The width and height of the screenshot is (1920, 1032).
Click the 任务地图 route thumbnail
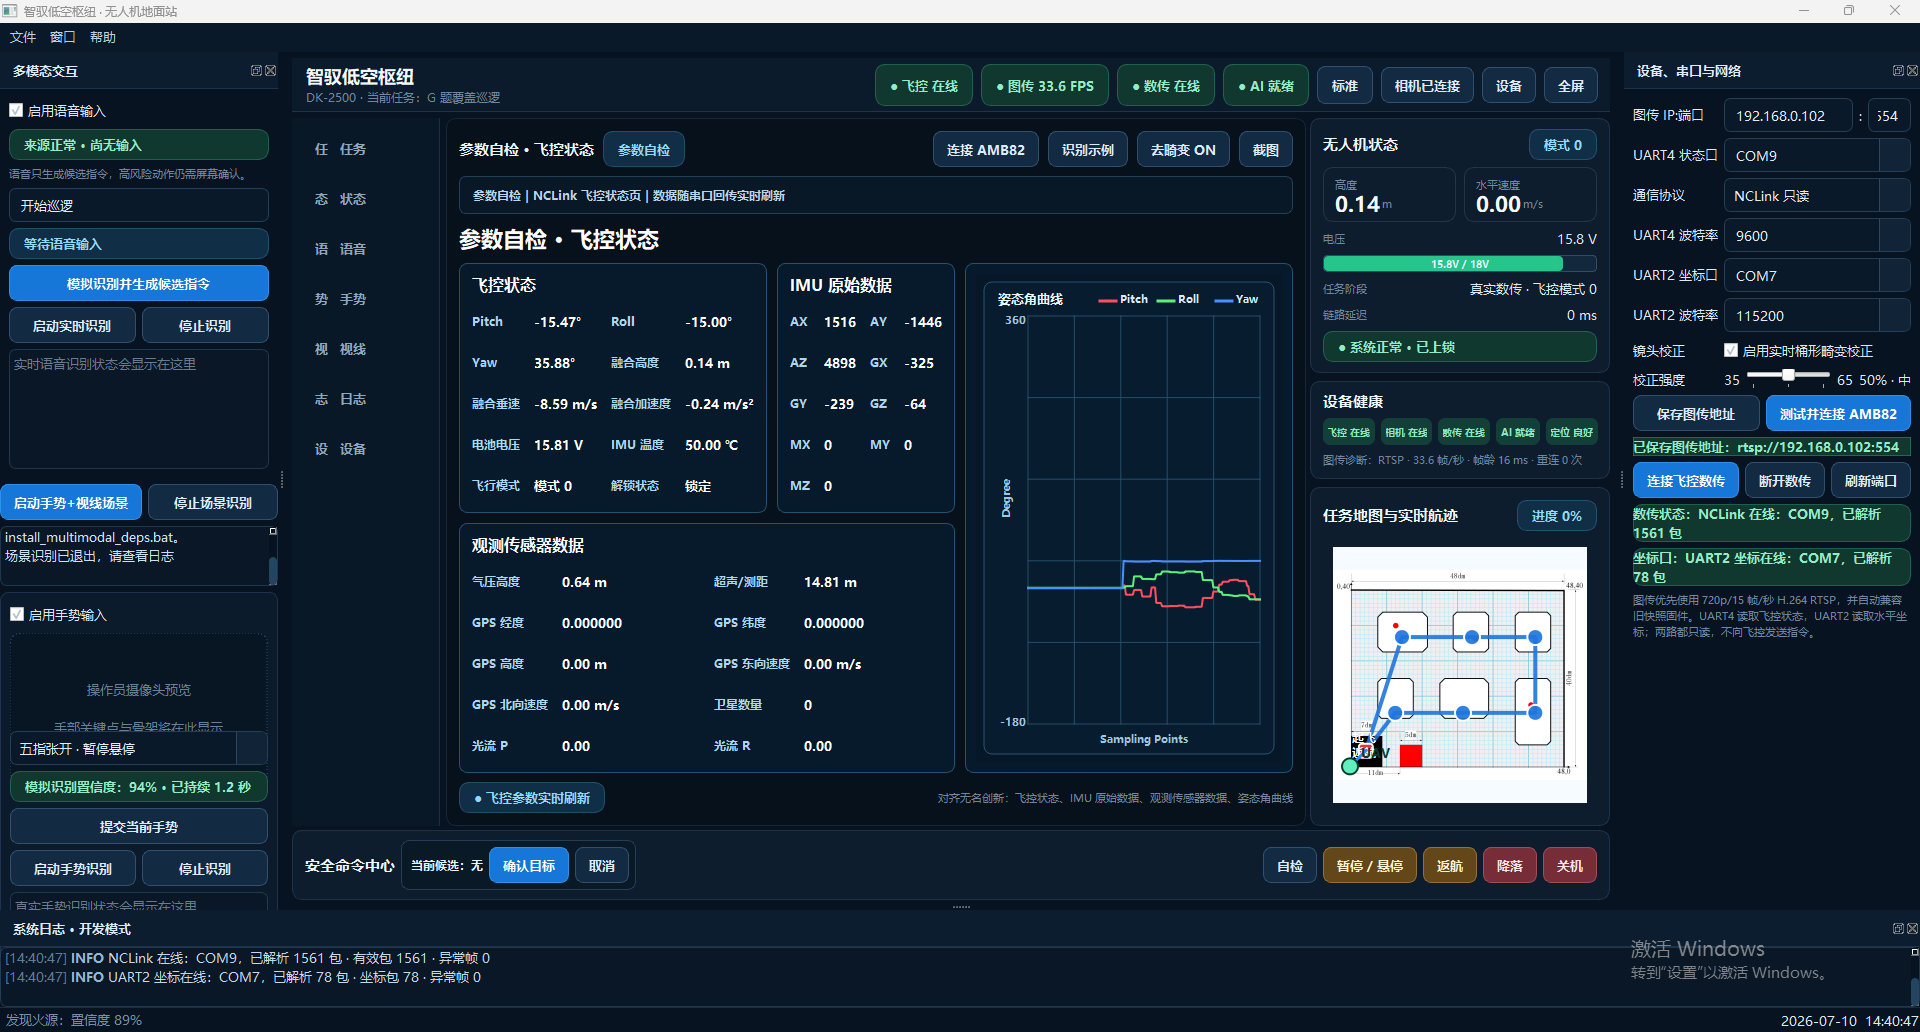point(1460,675)
